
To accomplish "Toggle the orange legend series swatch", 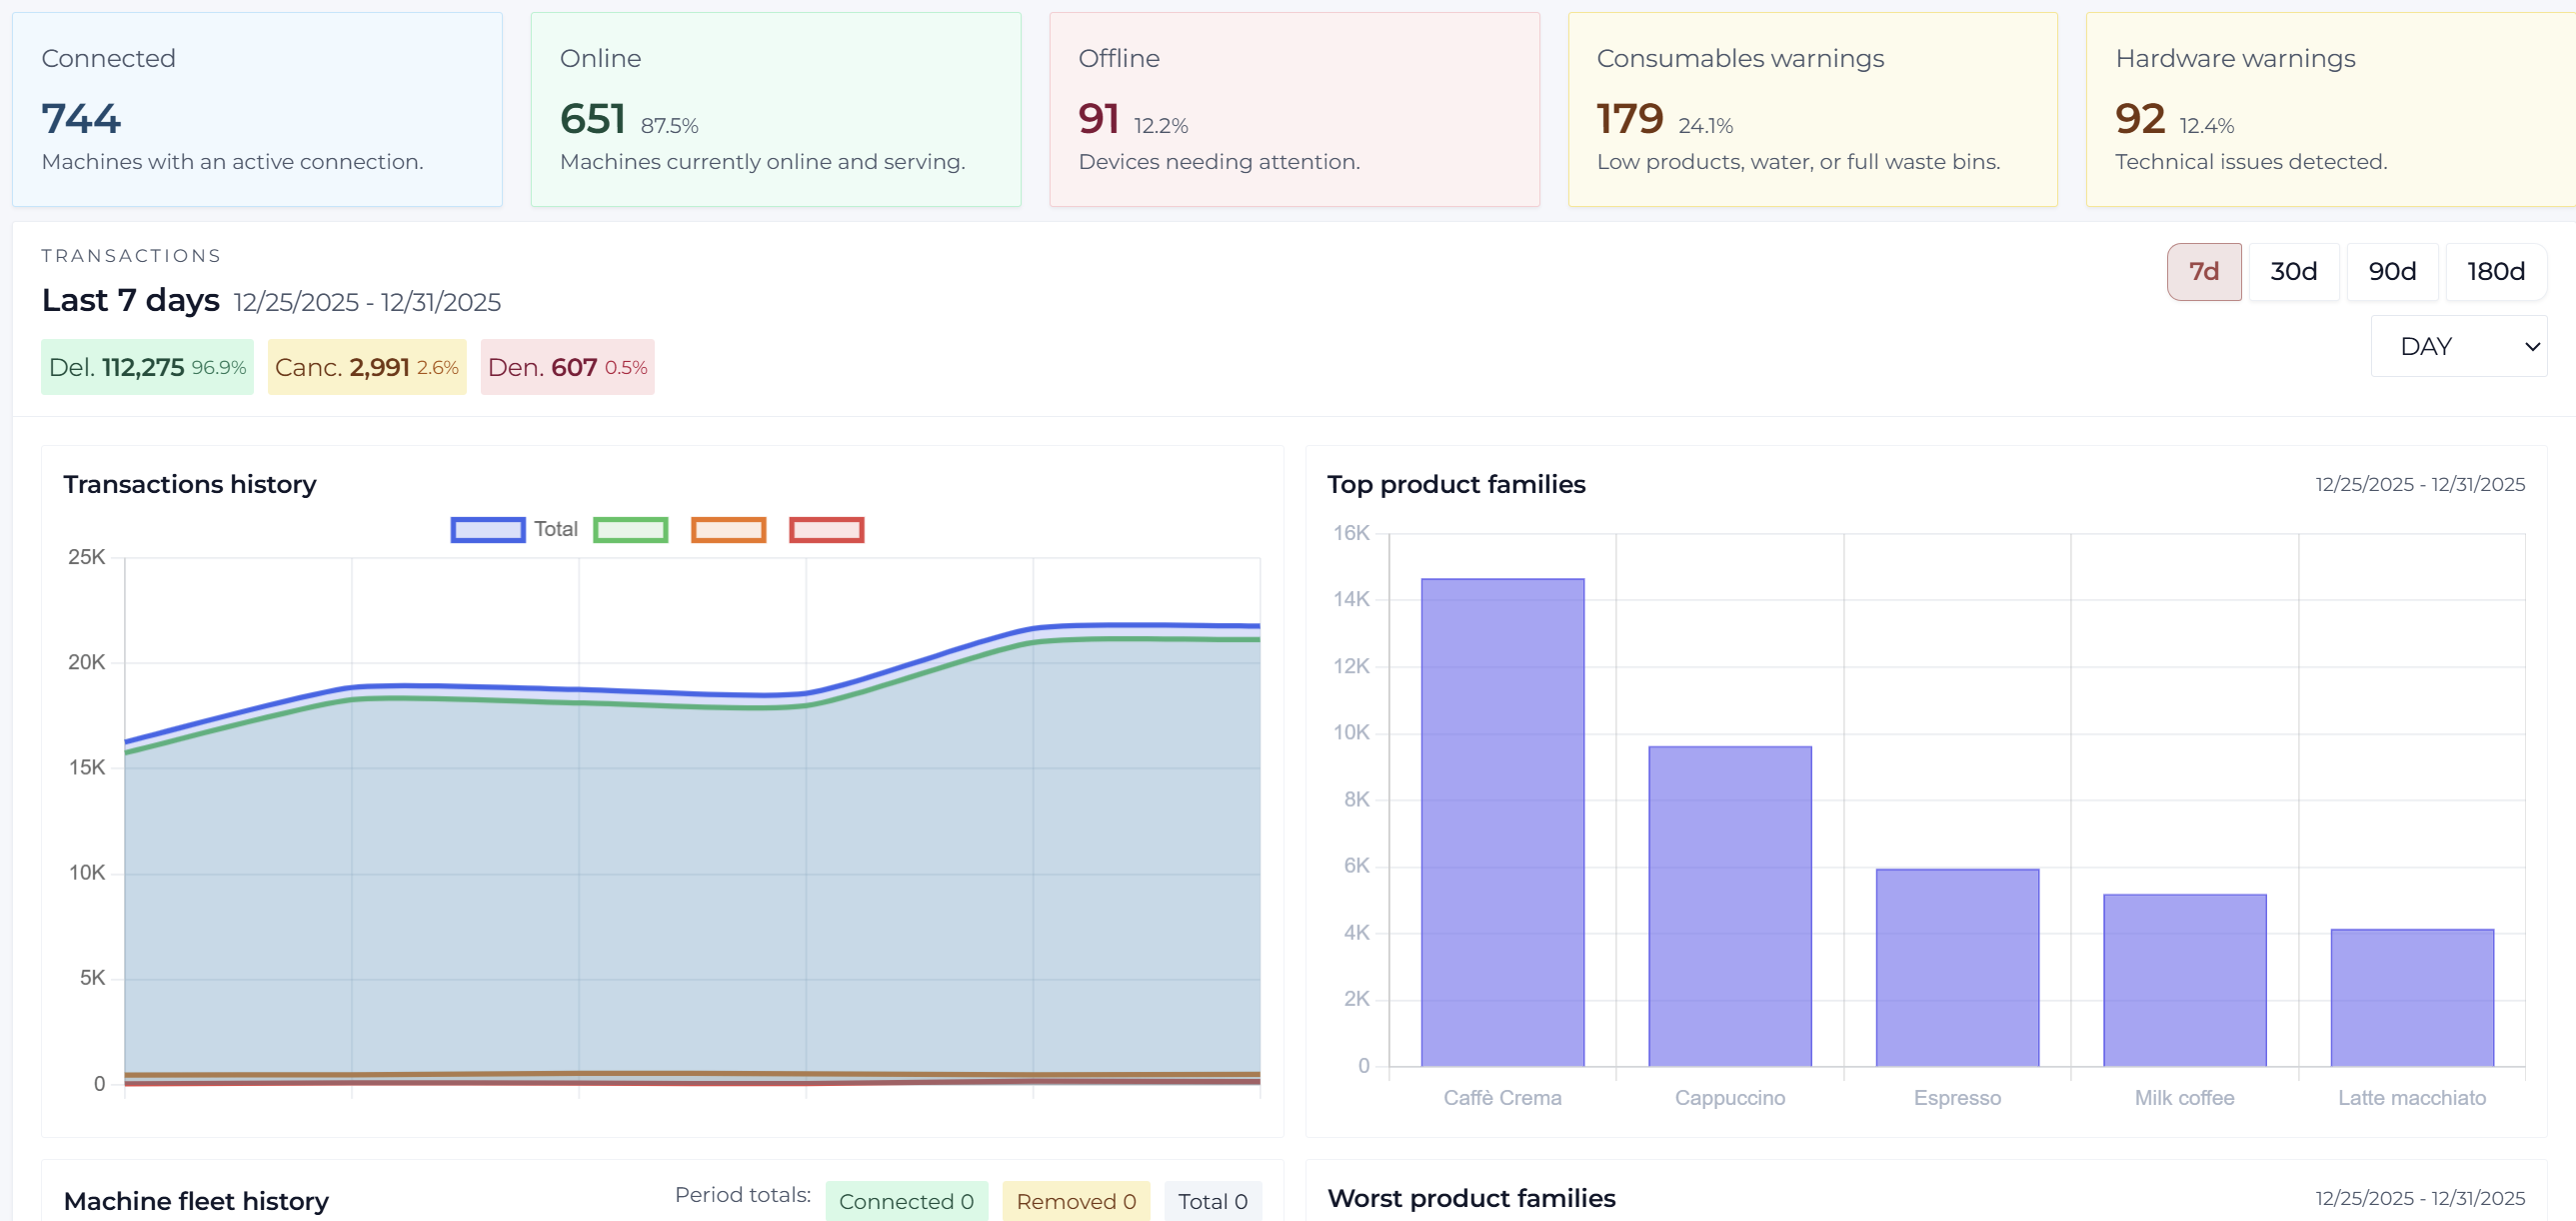I will [x=728, y=529].
